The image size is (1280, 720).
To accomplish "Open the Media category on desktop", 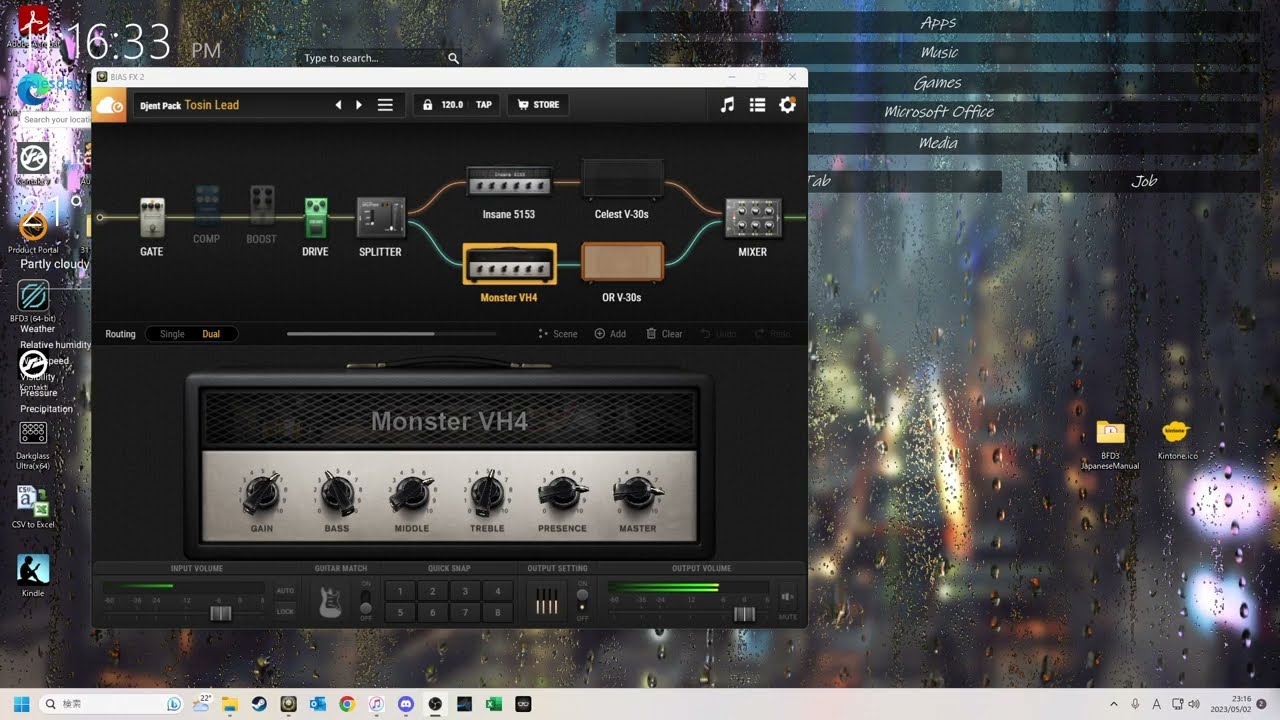I will [x=938, y=143].
